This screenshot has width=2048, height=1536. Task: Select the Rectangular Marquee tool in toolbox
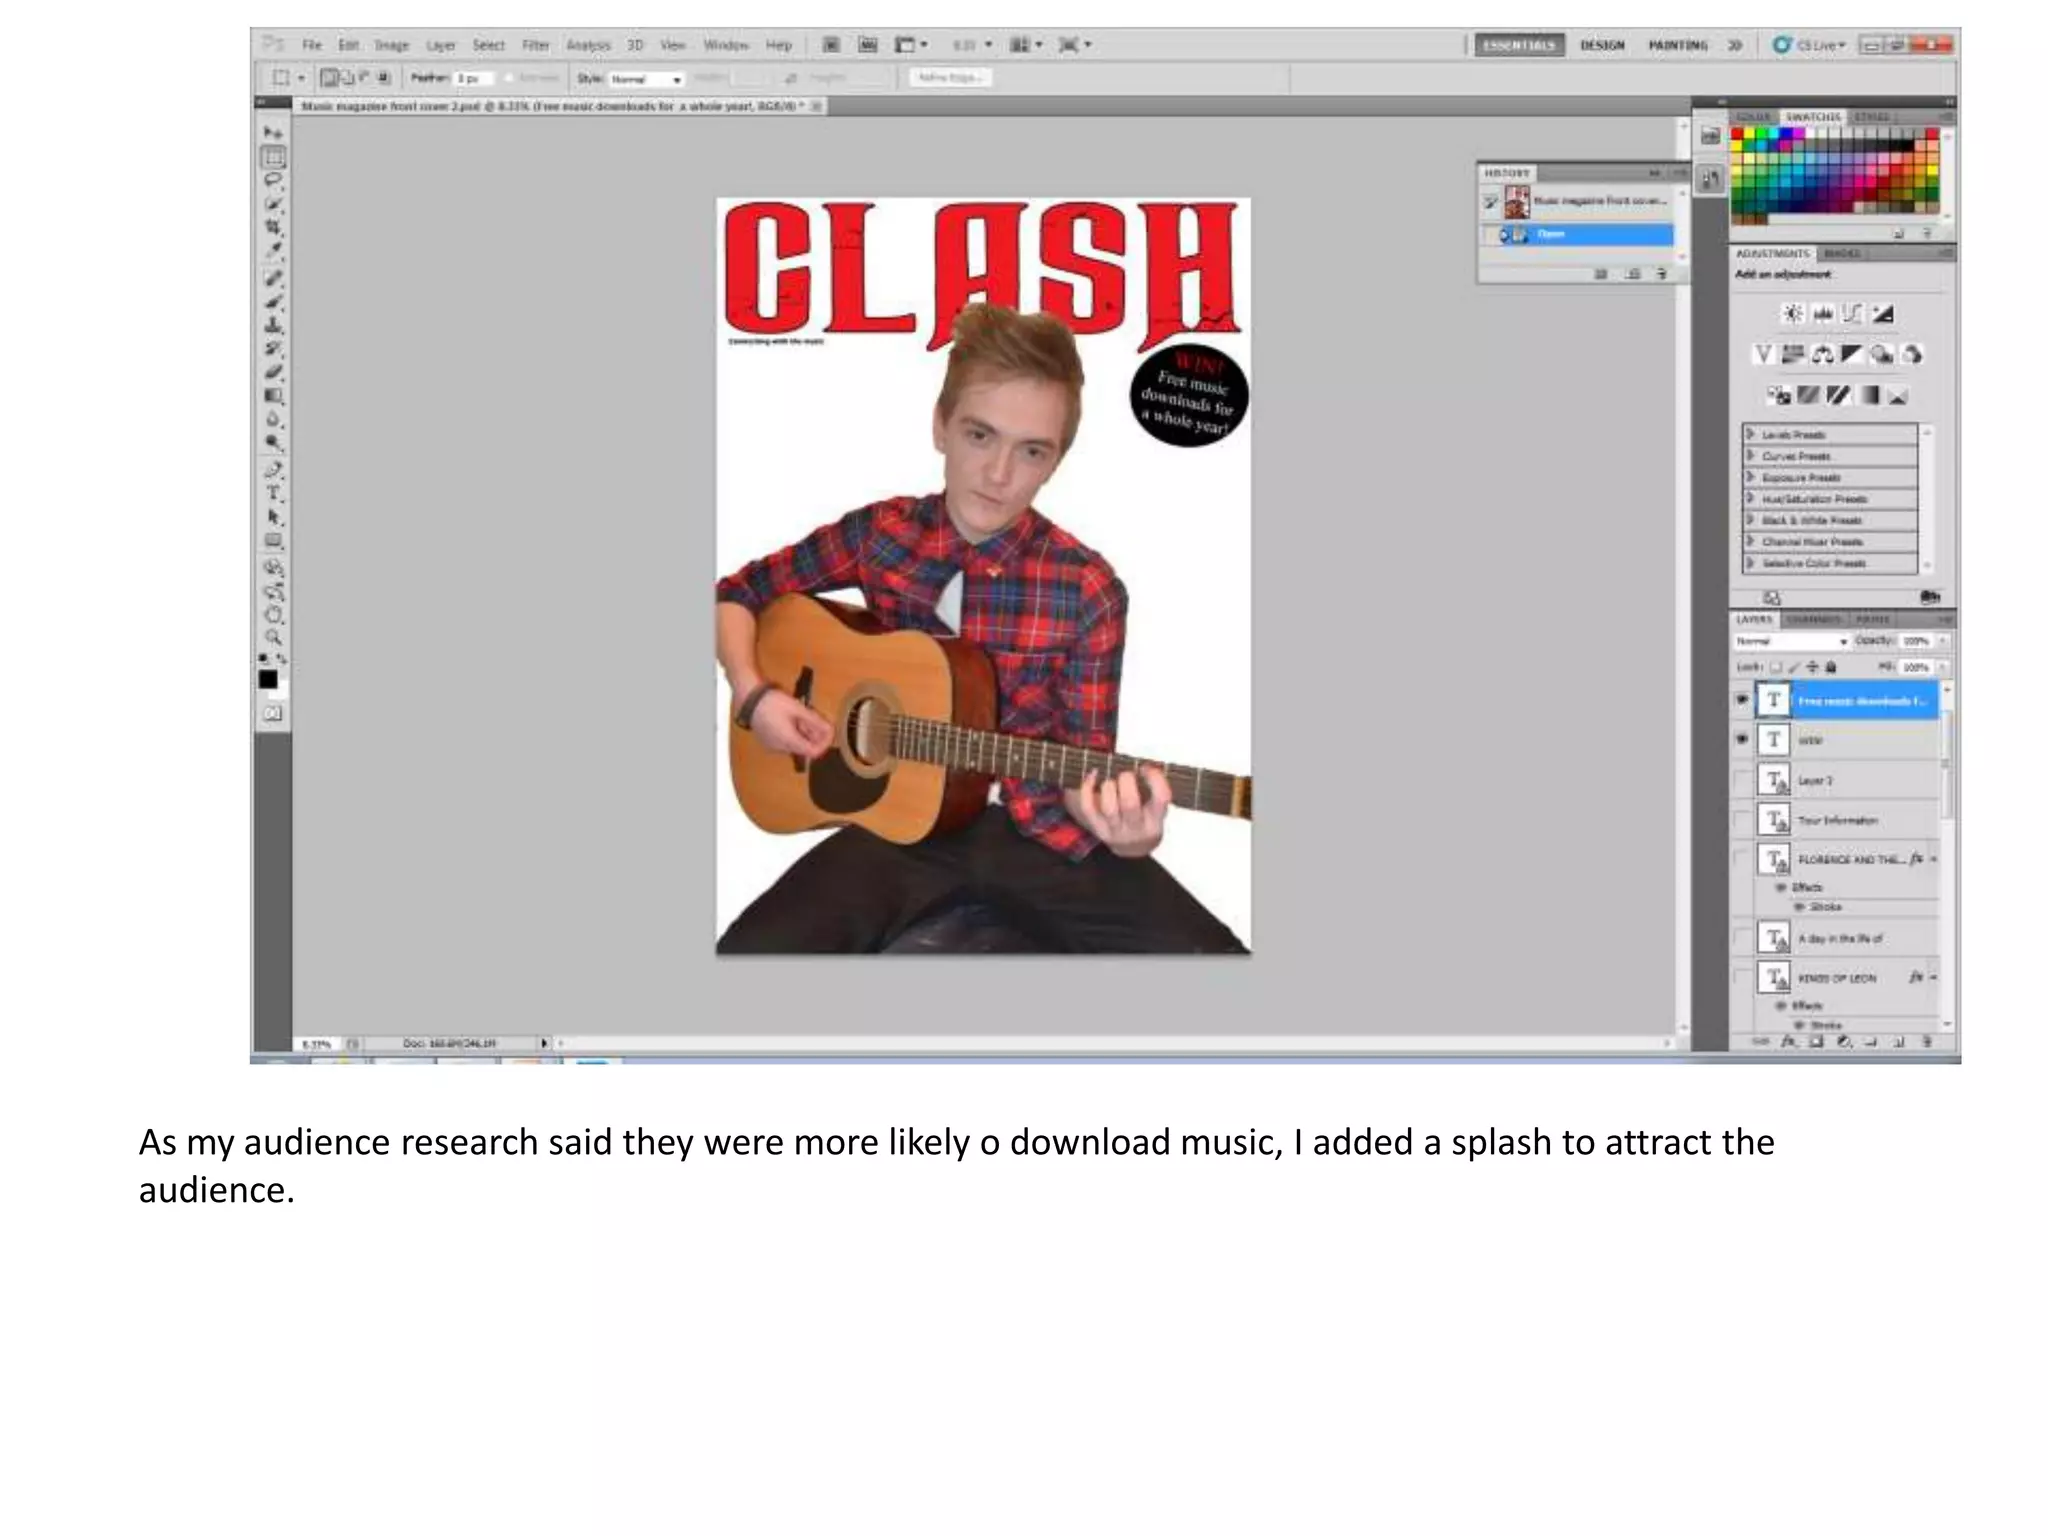273,157
